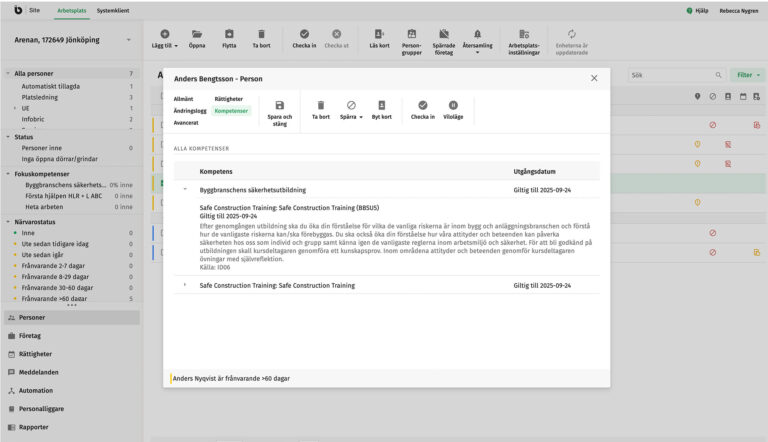Switch to the Systemklient tab

(111, 10)
